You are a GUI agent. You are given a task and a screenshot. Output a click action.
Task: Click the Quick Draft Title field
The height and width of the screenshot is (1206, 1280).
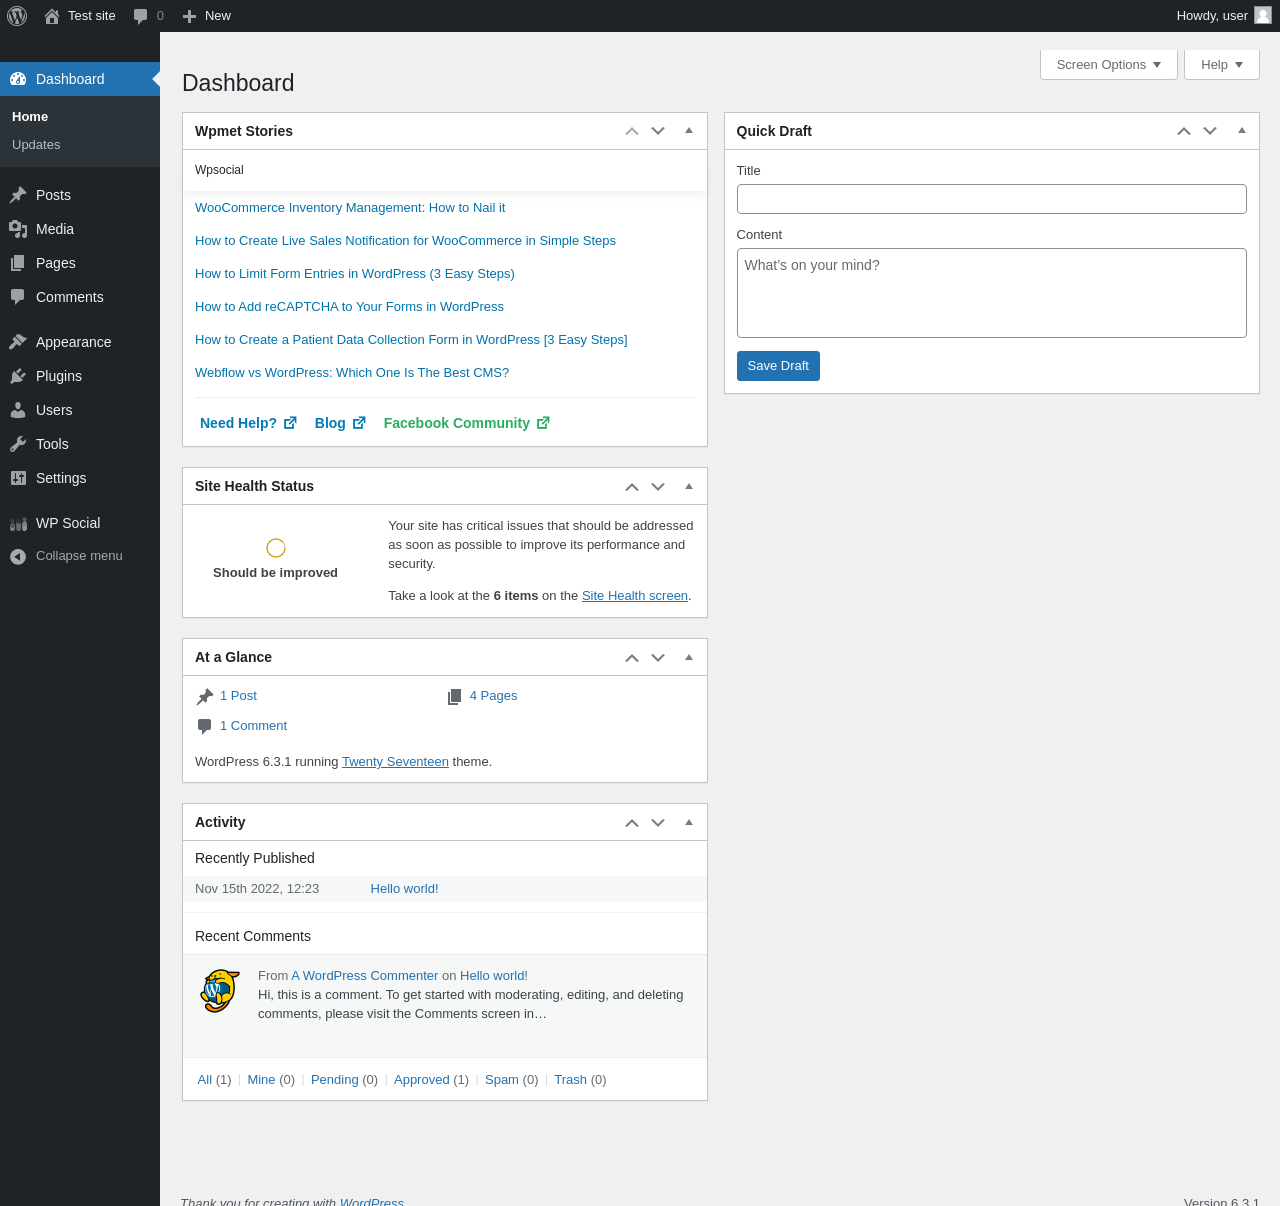pyautogui.click(x=992, y=199)
